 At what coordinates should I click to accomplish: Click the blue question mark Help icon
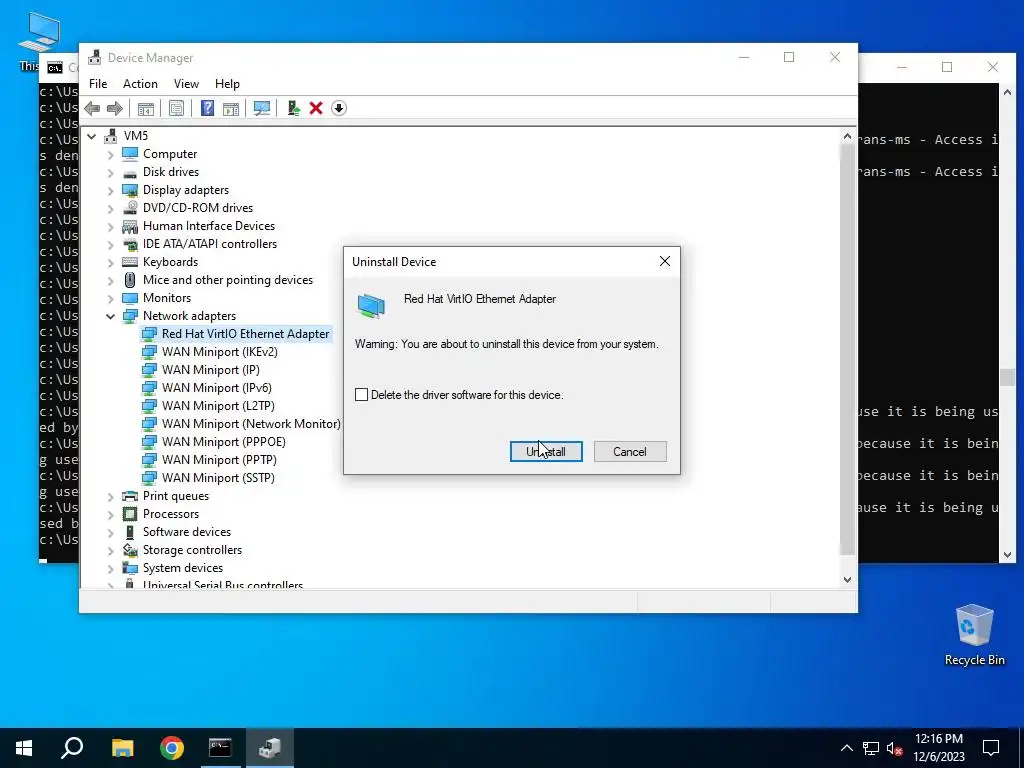click(x=207, y=108)
